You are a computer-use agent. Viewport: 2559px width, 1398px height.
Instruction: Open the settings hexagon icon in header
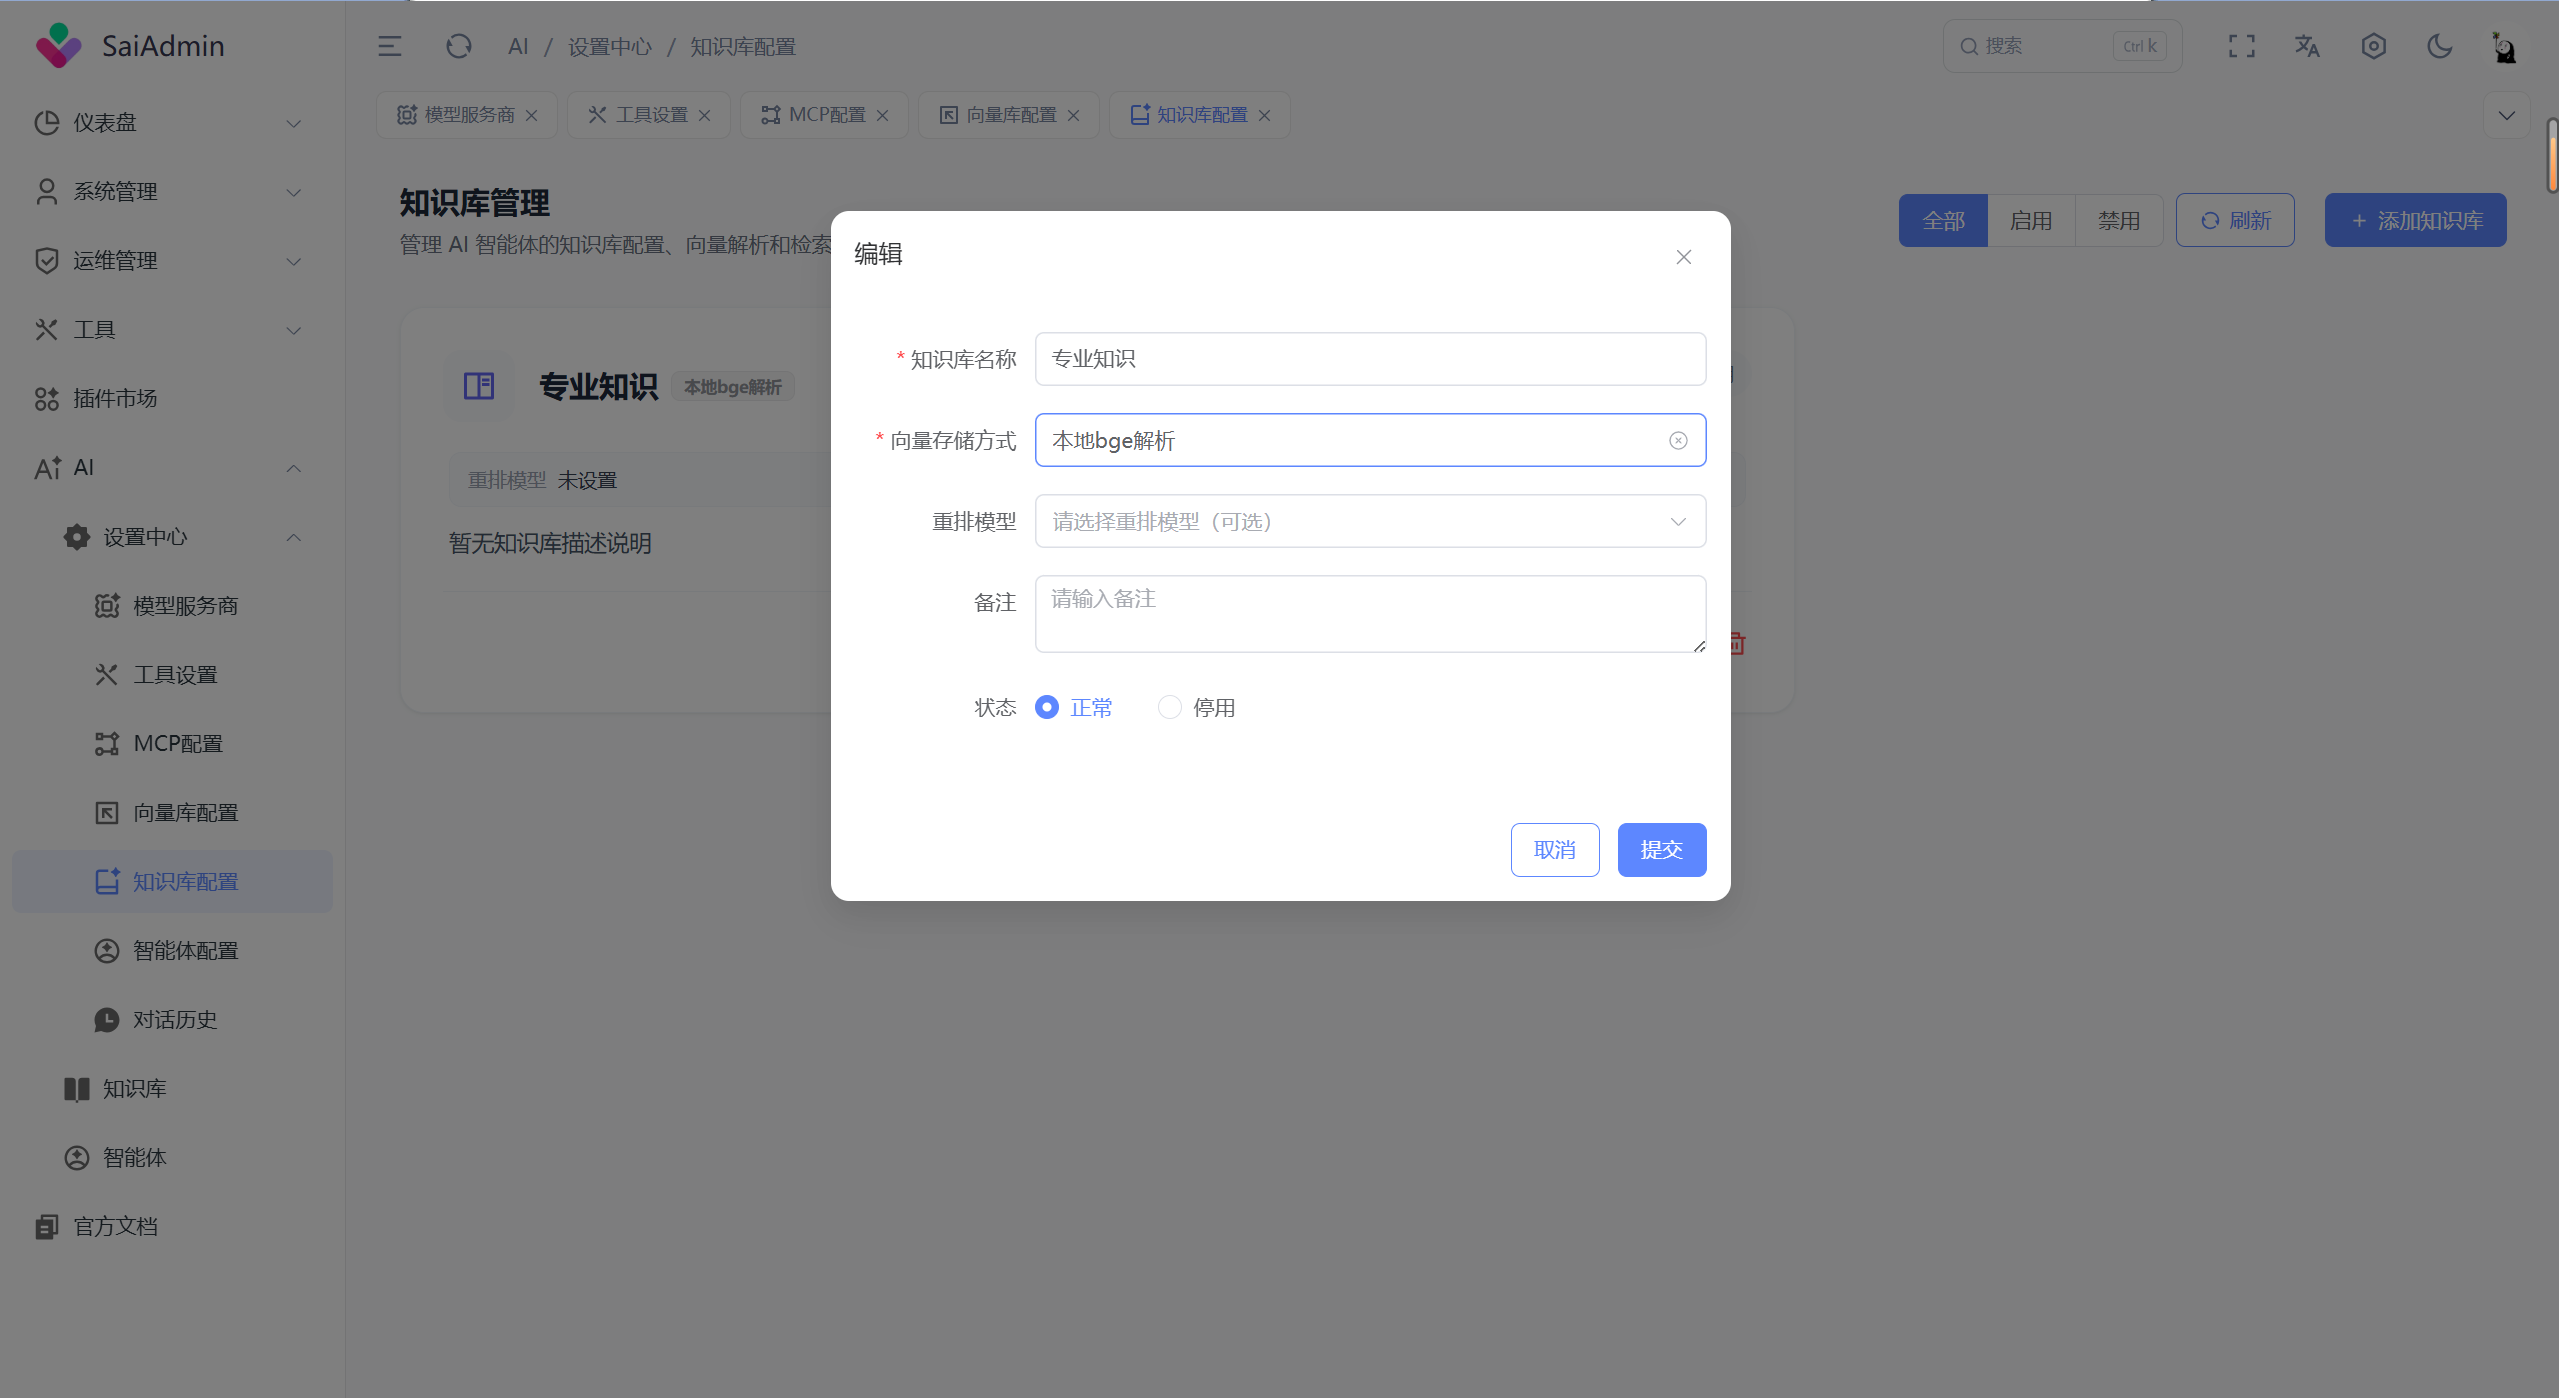click(x=2373, y=46)
